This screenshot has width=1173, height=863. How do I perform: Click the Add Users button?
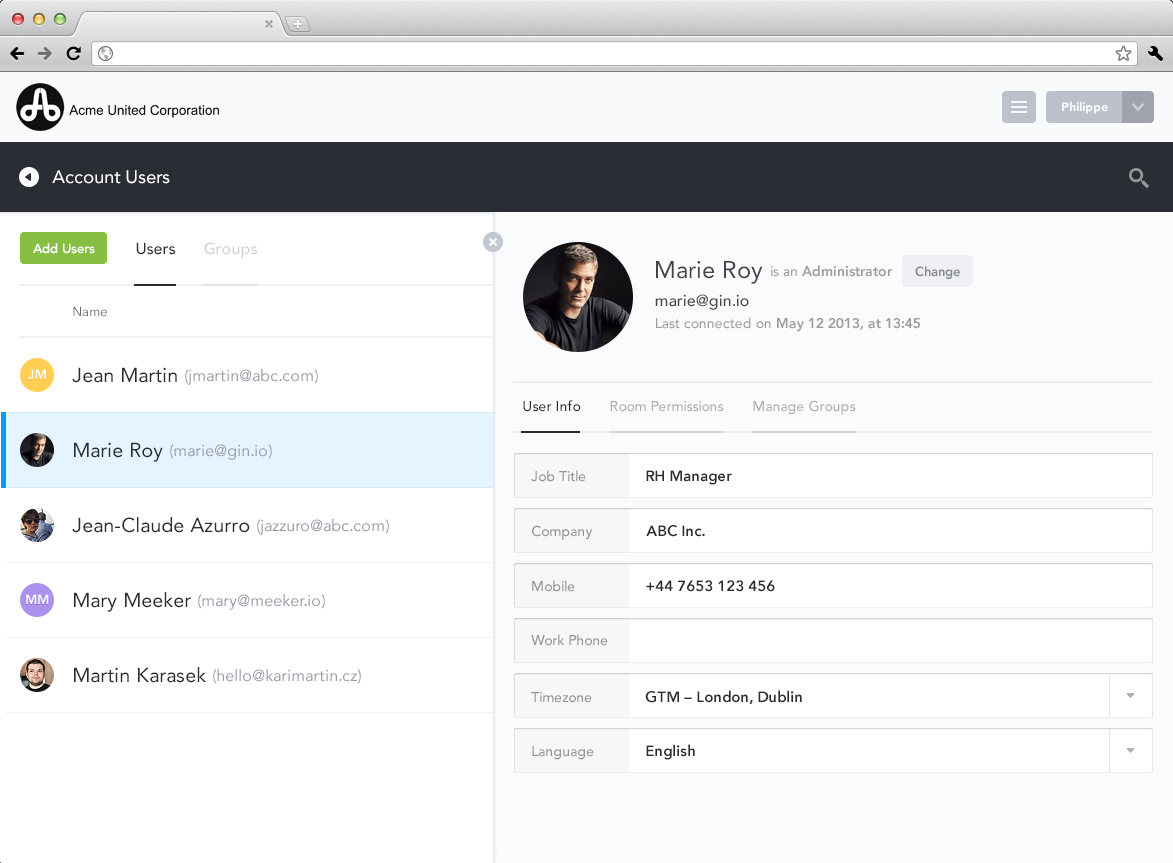pos(64,248)
